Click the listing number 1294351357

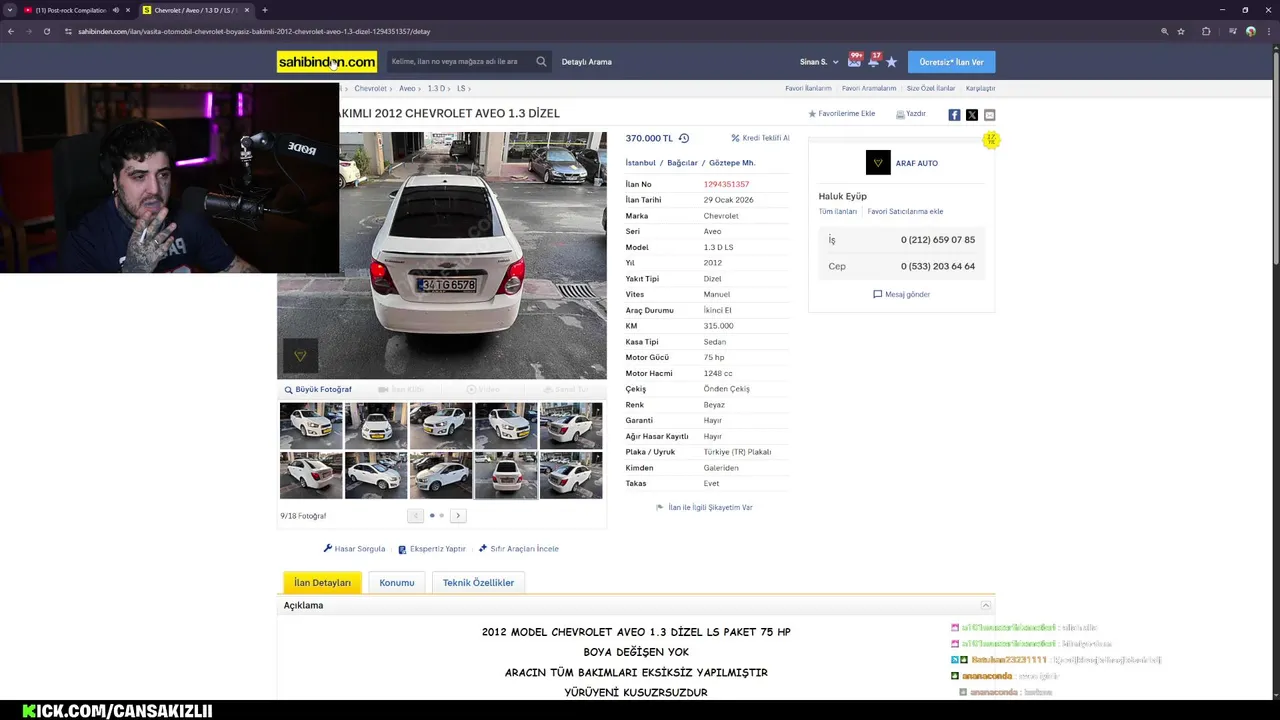click(726, 184)
